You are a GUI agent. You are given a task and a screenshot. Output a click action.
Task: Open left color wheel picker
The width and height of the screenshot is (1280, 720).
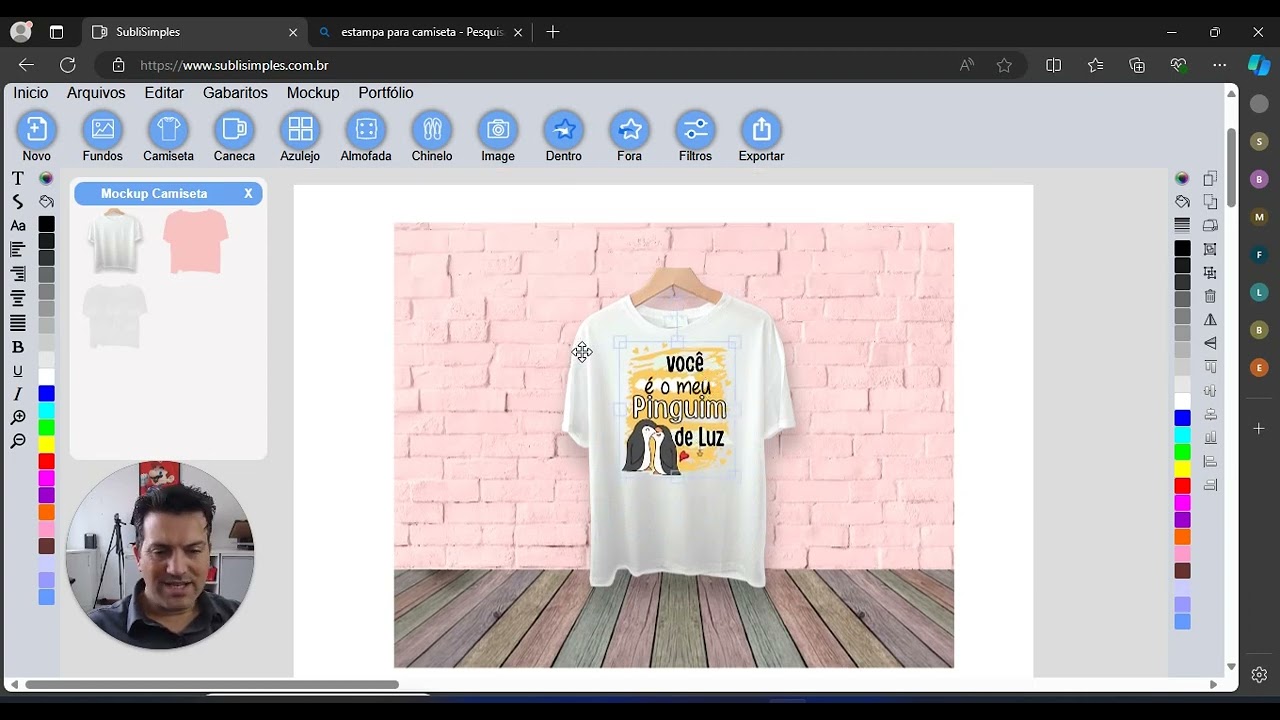pyautogui.click(x=46, y=178)
